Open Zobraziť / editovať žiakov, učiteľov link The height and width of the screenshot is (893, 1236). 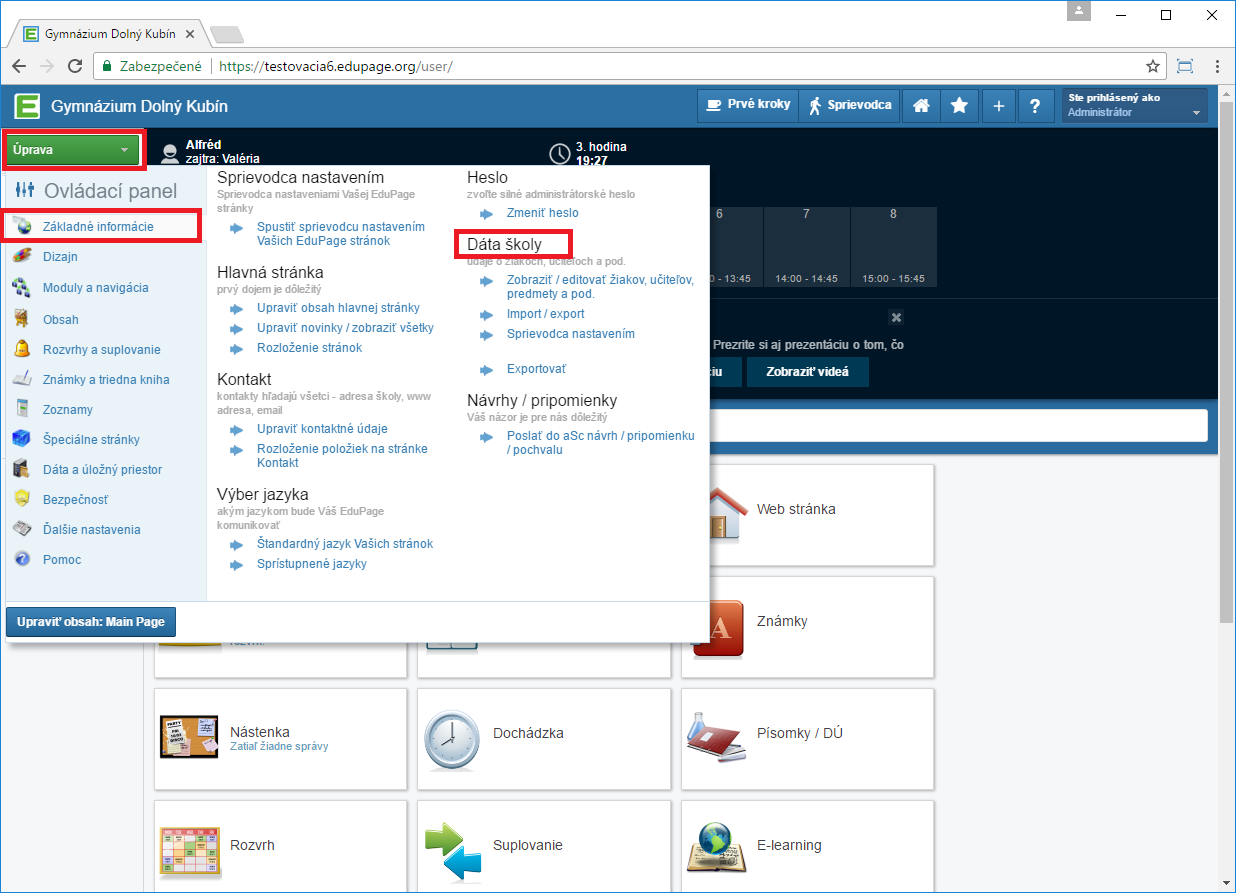tap(600, 287)
